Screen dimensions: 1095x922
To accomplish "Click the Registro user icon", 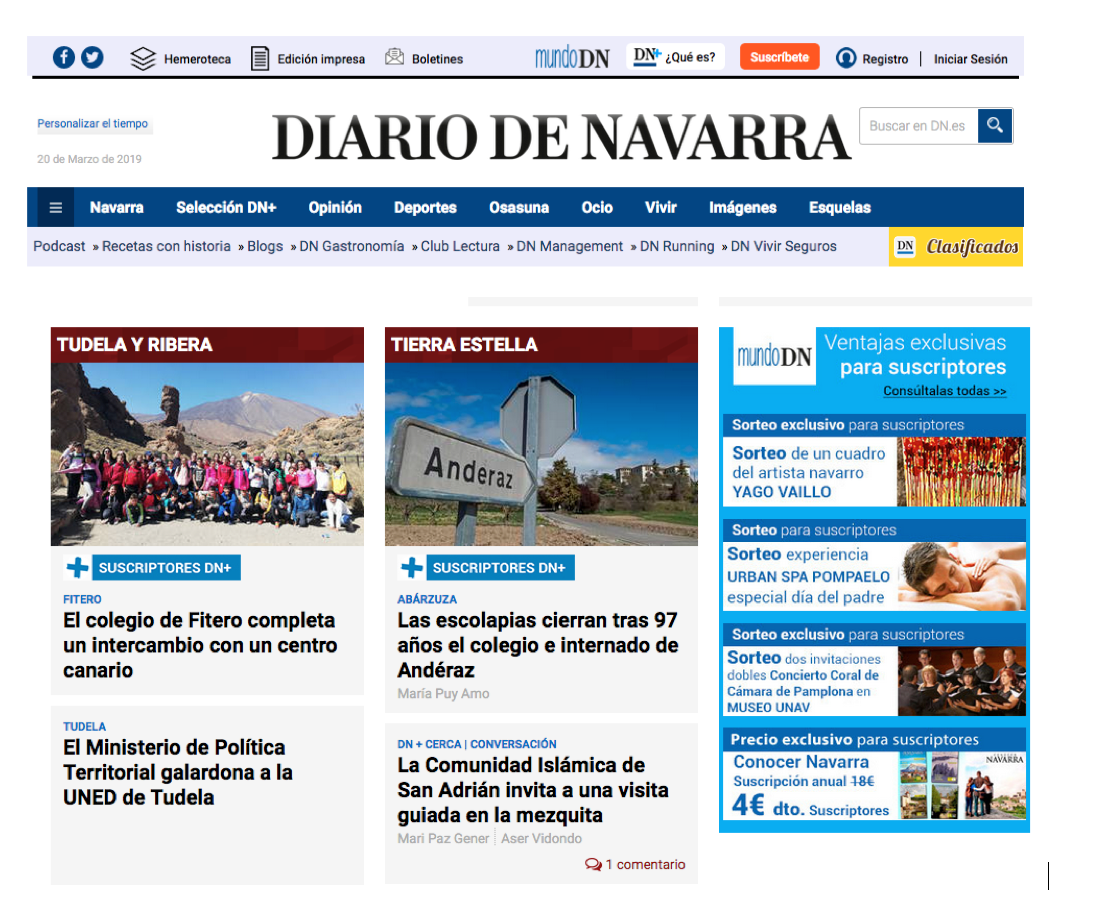I will [x=846, y=58].
